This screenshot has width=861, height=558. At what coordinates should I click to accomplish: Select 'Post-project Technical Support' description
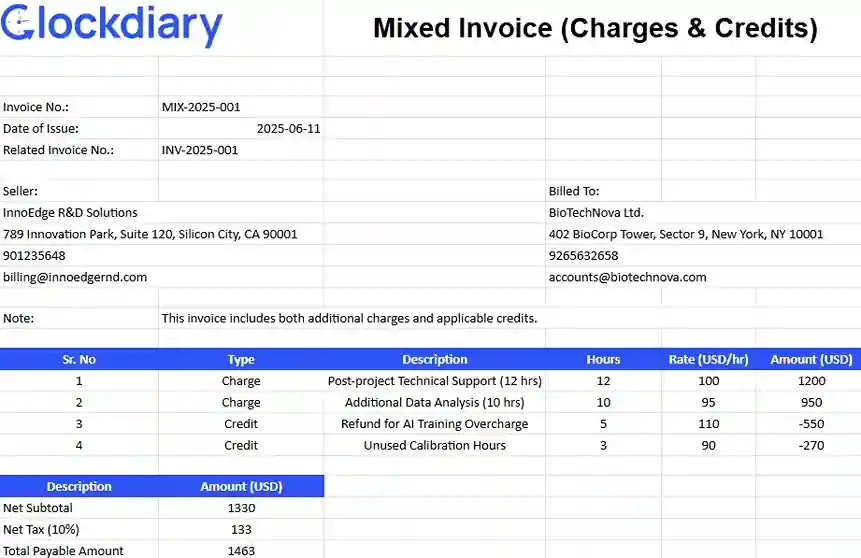pyautogui.click(x=435, y=381)
